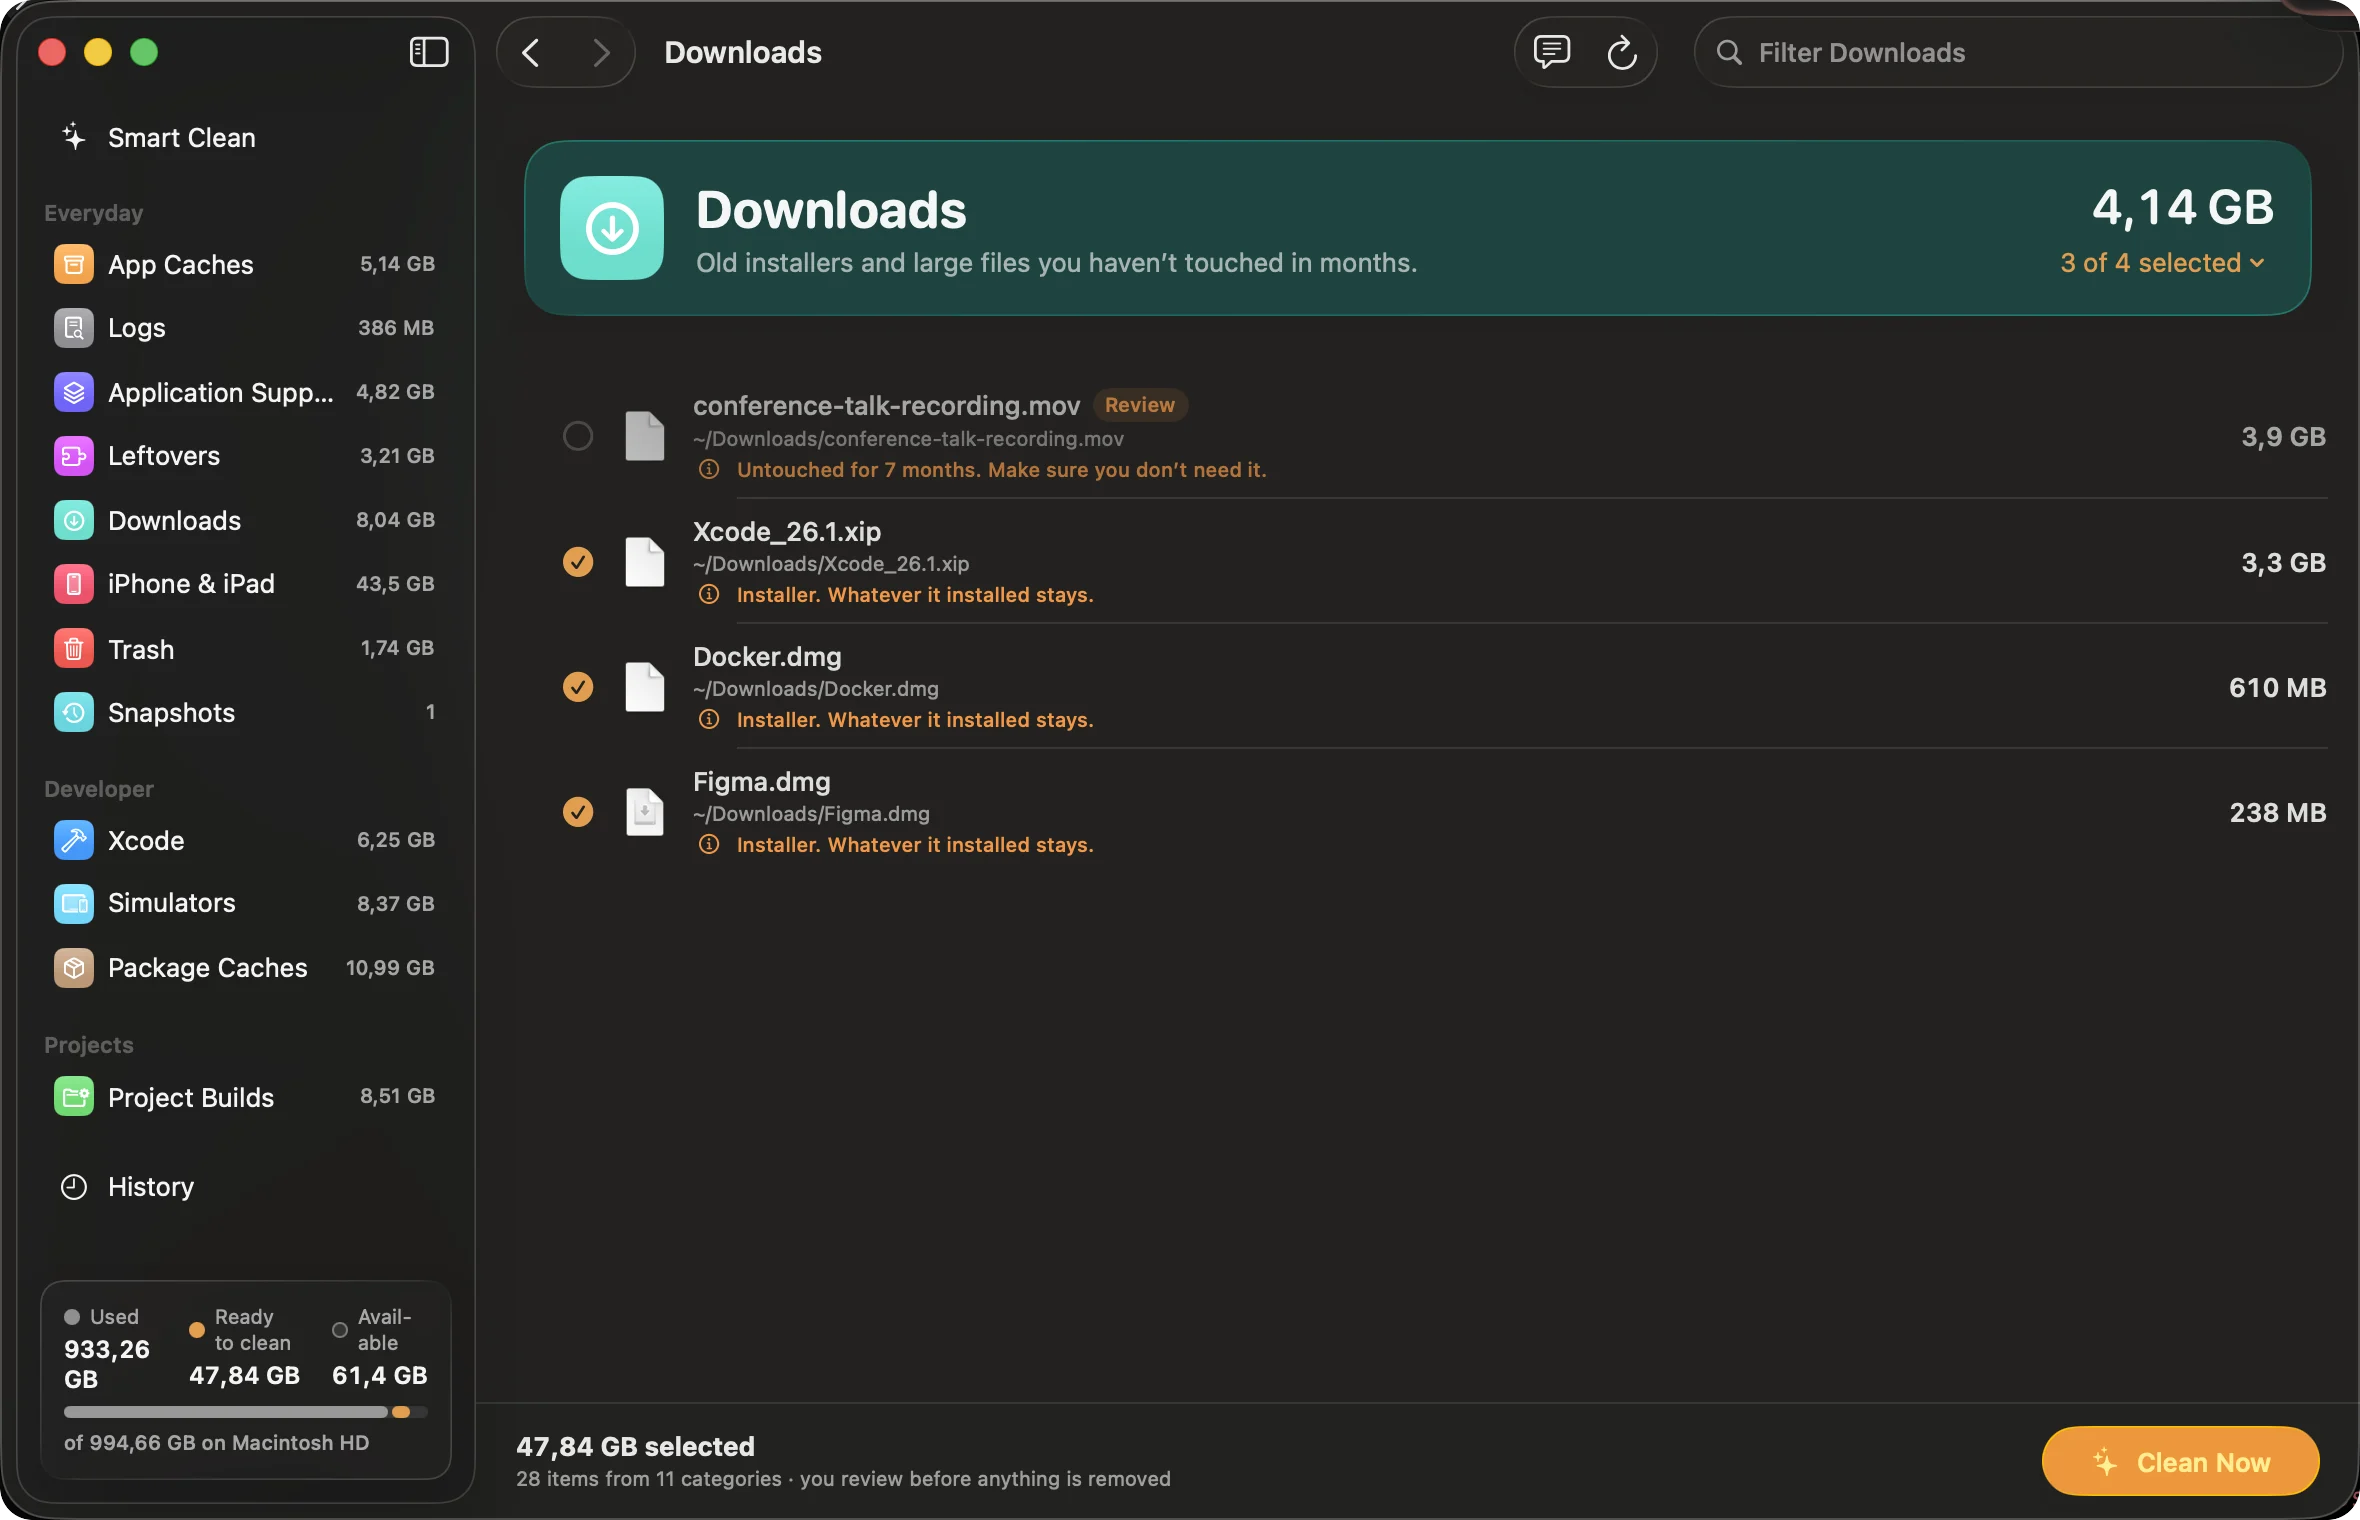
Task: Go back with the left chevron
Action: (x=531, y=52)
